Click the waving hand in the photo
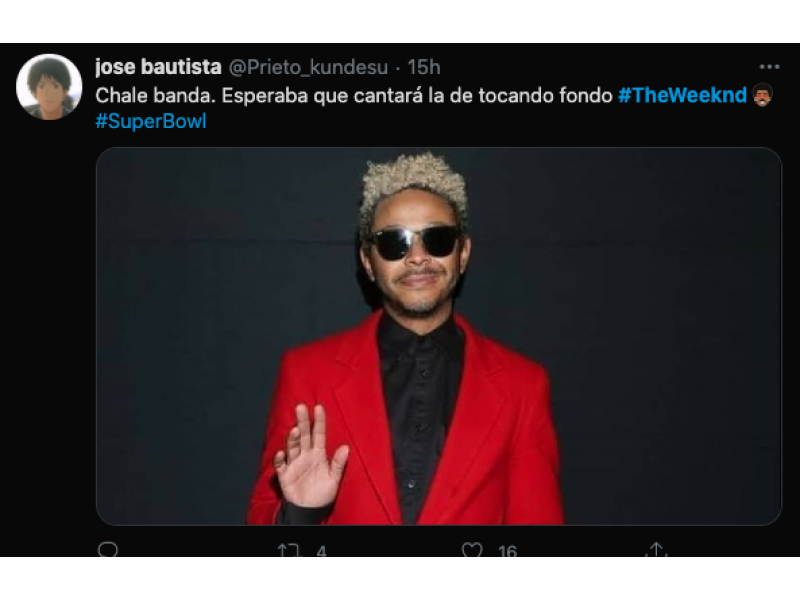 [x=309, y=456]
